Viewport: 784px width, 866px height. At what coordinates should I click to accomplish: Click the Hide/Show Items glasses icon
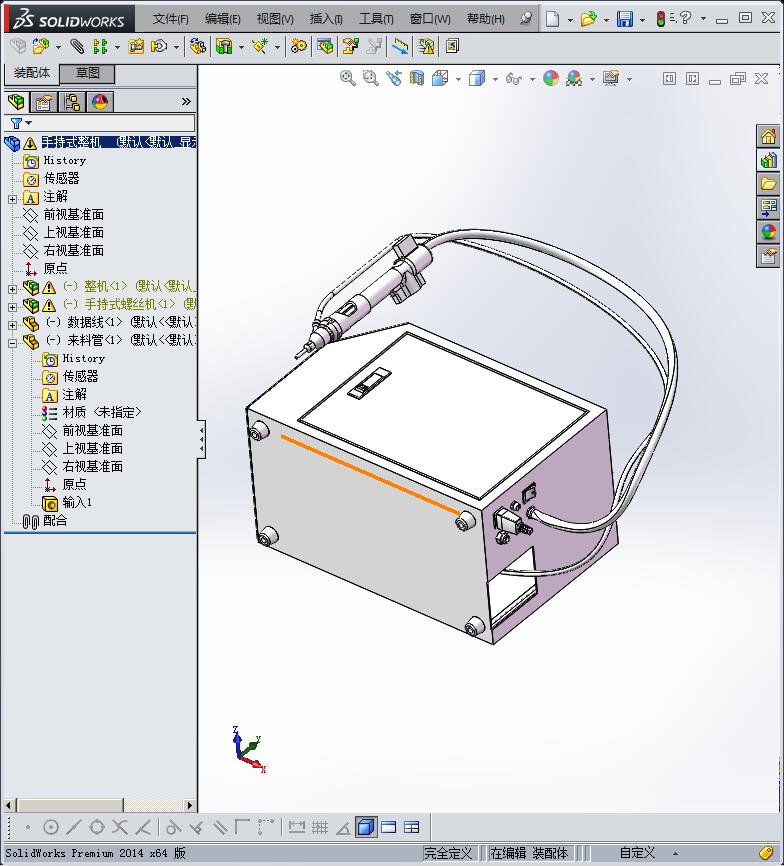513,79
